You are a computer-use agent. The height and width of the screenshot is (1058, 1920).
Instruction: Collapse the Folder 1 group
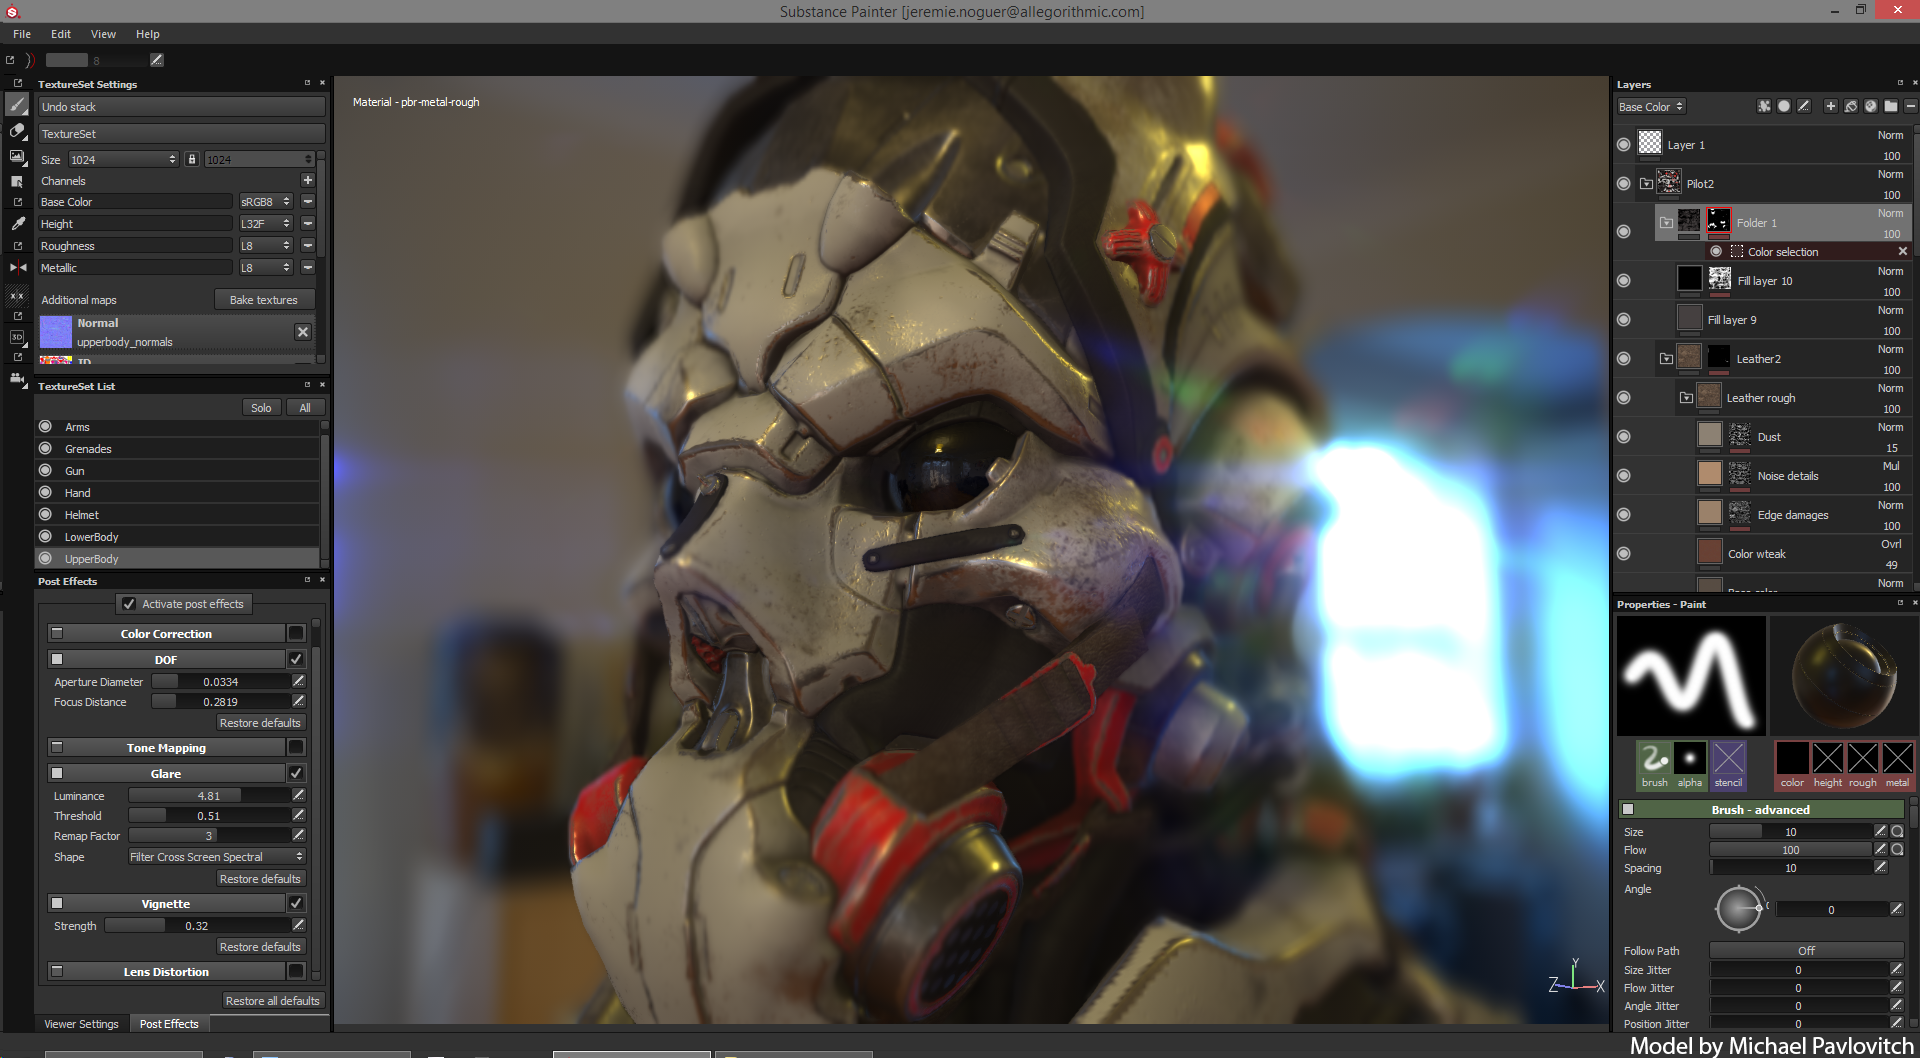1666,222
